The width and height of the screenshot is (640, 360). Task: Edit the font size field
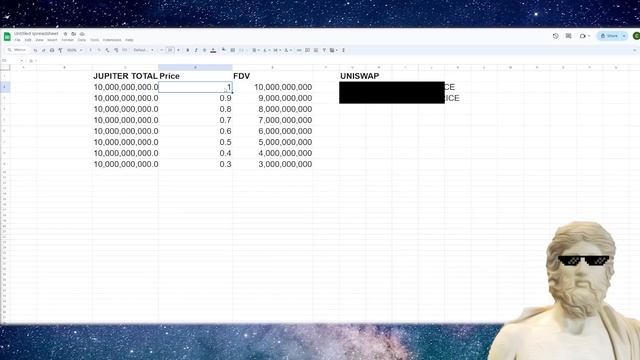point(170,50)
